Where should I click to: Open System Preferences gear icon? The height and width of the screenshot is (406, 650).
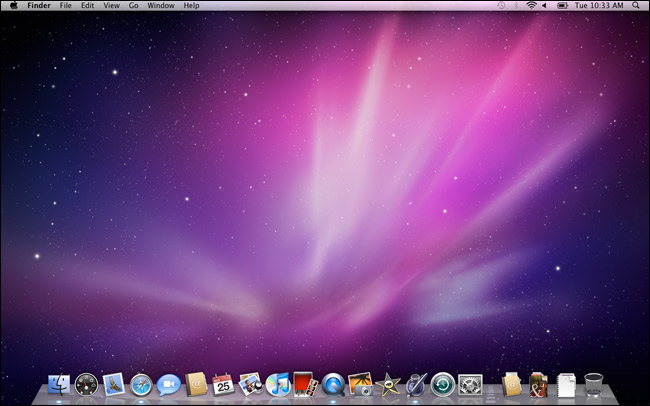pos(470,384)
